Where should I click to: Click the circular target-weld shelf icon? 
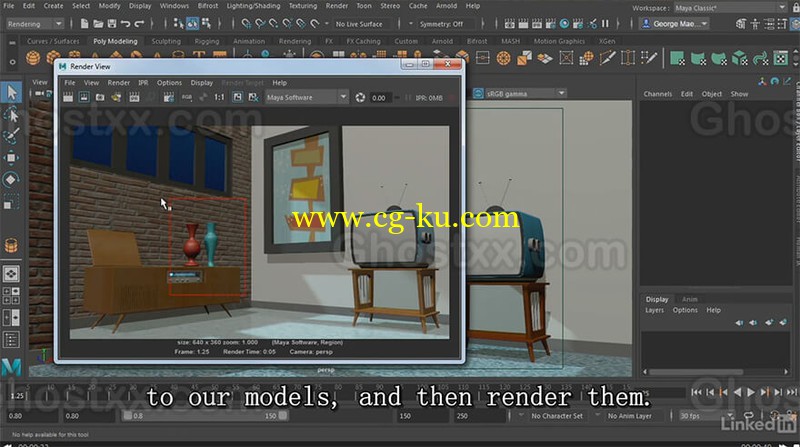point(504,58)
